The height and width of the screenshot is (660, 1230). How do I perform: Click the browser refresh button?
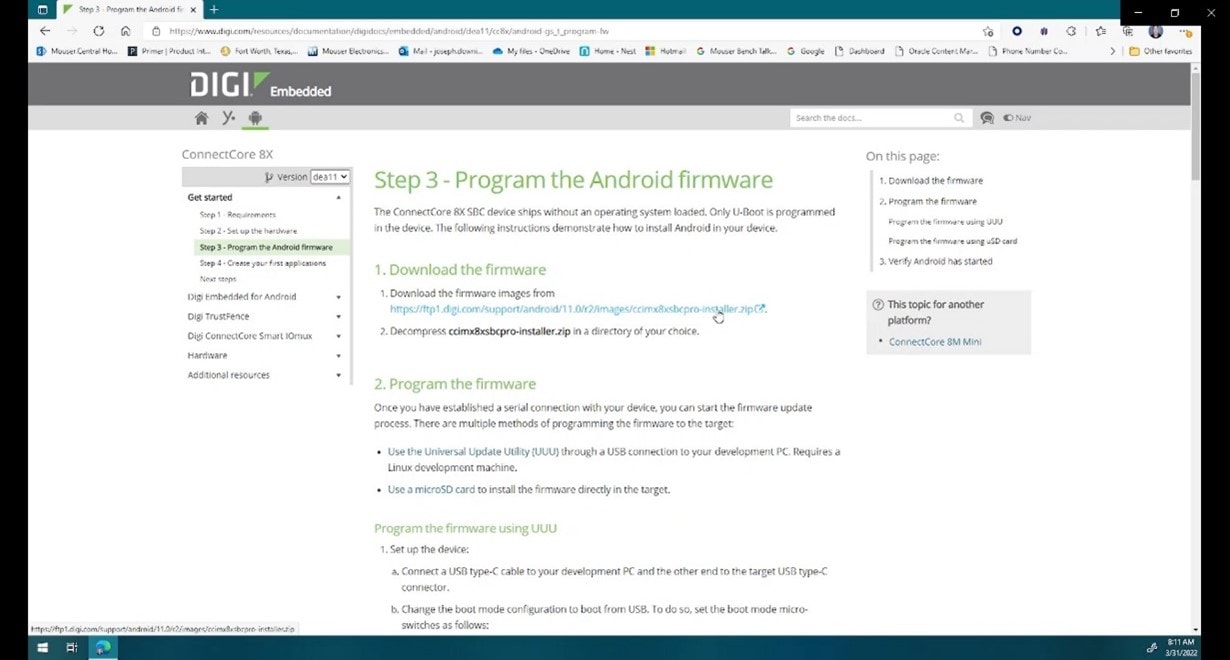pos(98,31)
